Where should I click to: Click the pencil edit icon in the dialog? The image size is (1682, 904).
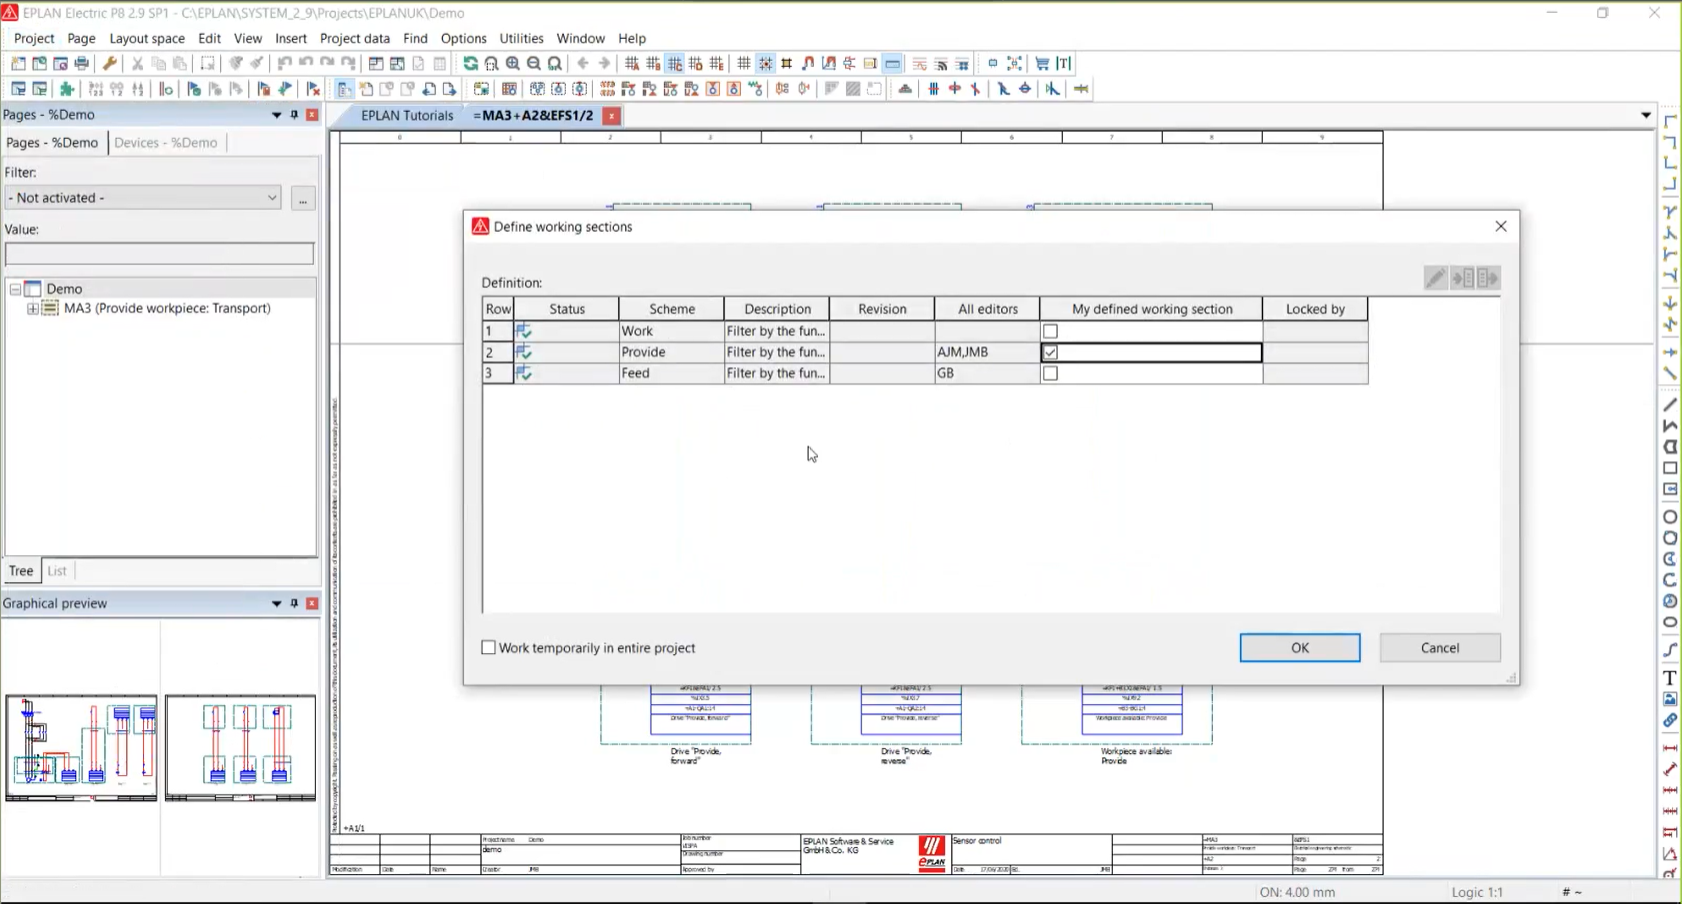tap(1435, 277)
